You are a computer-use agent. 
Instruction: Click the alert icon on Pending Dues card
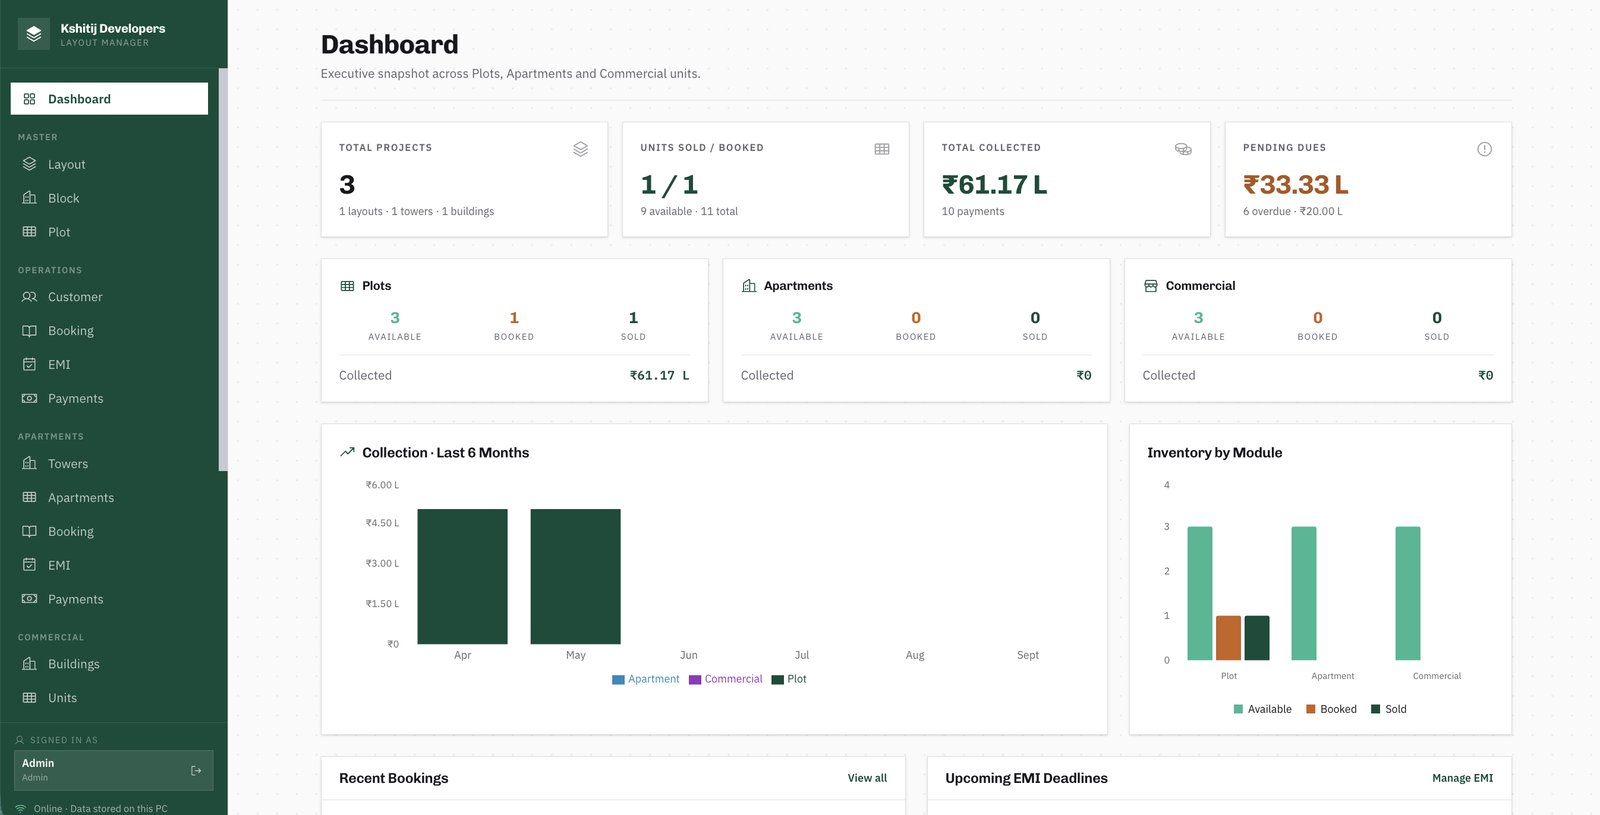coord(1484,149)
